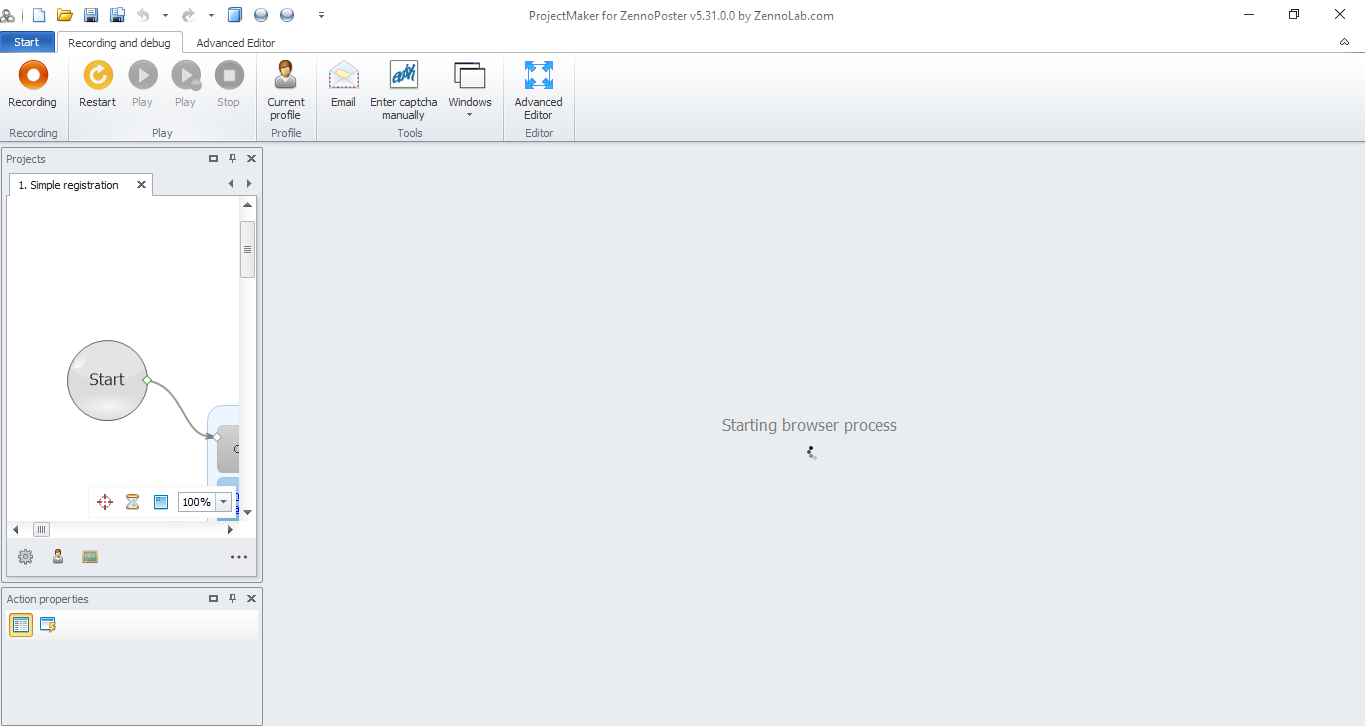Open the Email tool
Viewport: 1365px width, 726px height.
click(x=343, y=85)
